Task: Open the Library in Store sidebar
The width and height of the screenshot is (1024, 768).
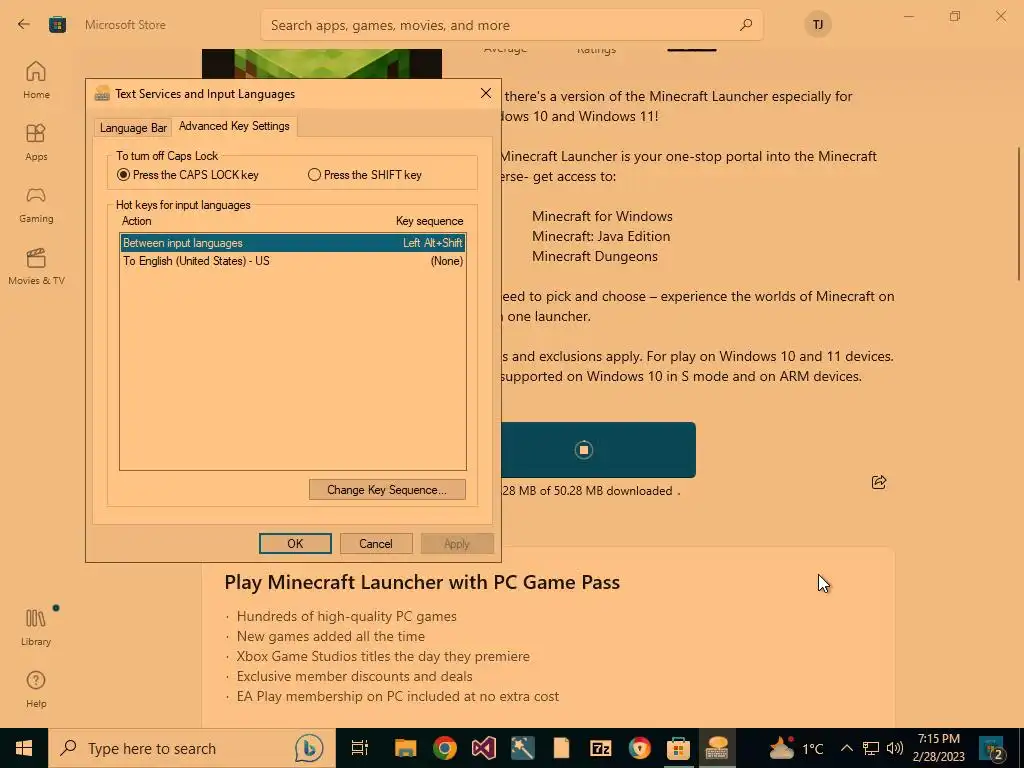Action: point(36,628)
